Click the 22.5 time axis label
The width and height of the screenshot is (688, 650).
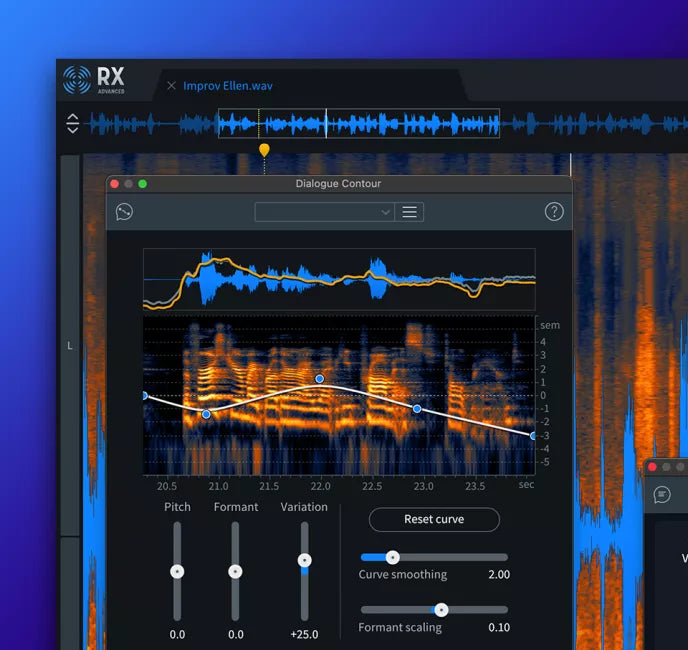point(372,486)
